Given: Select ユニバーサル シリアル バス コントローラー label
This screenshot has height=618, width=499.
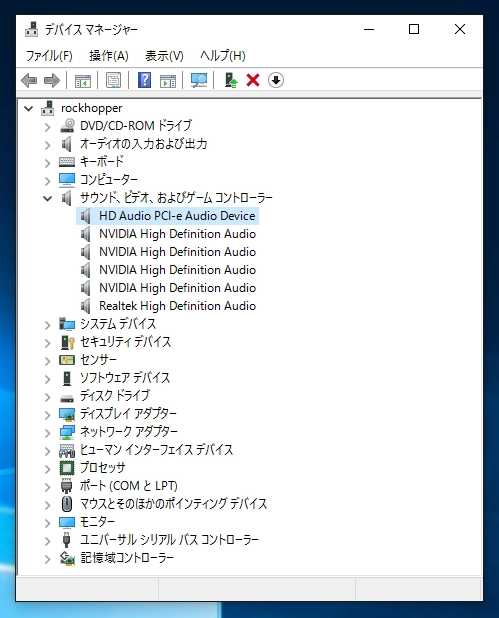Looking at the screenshot, I should coord(169,540).
